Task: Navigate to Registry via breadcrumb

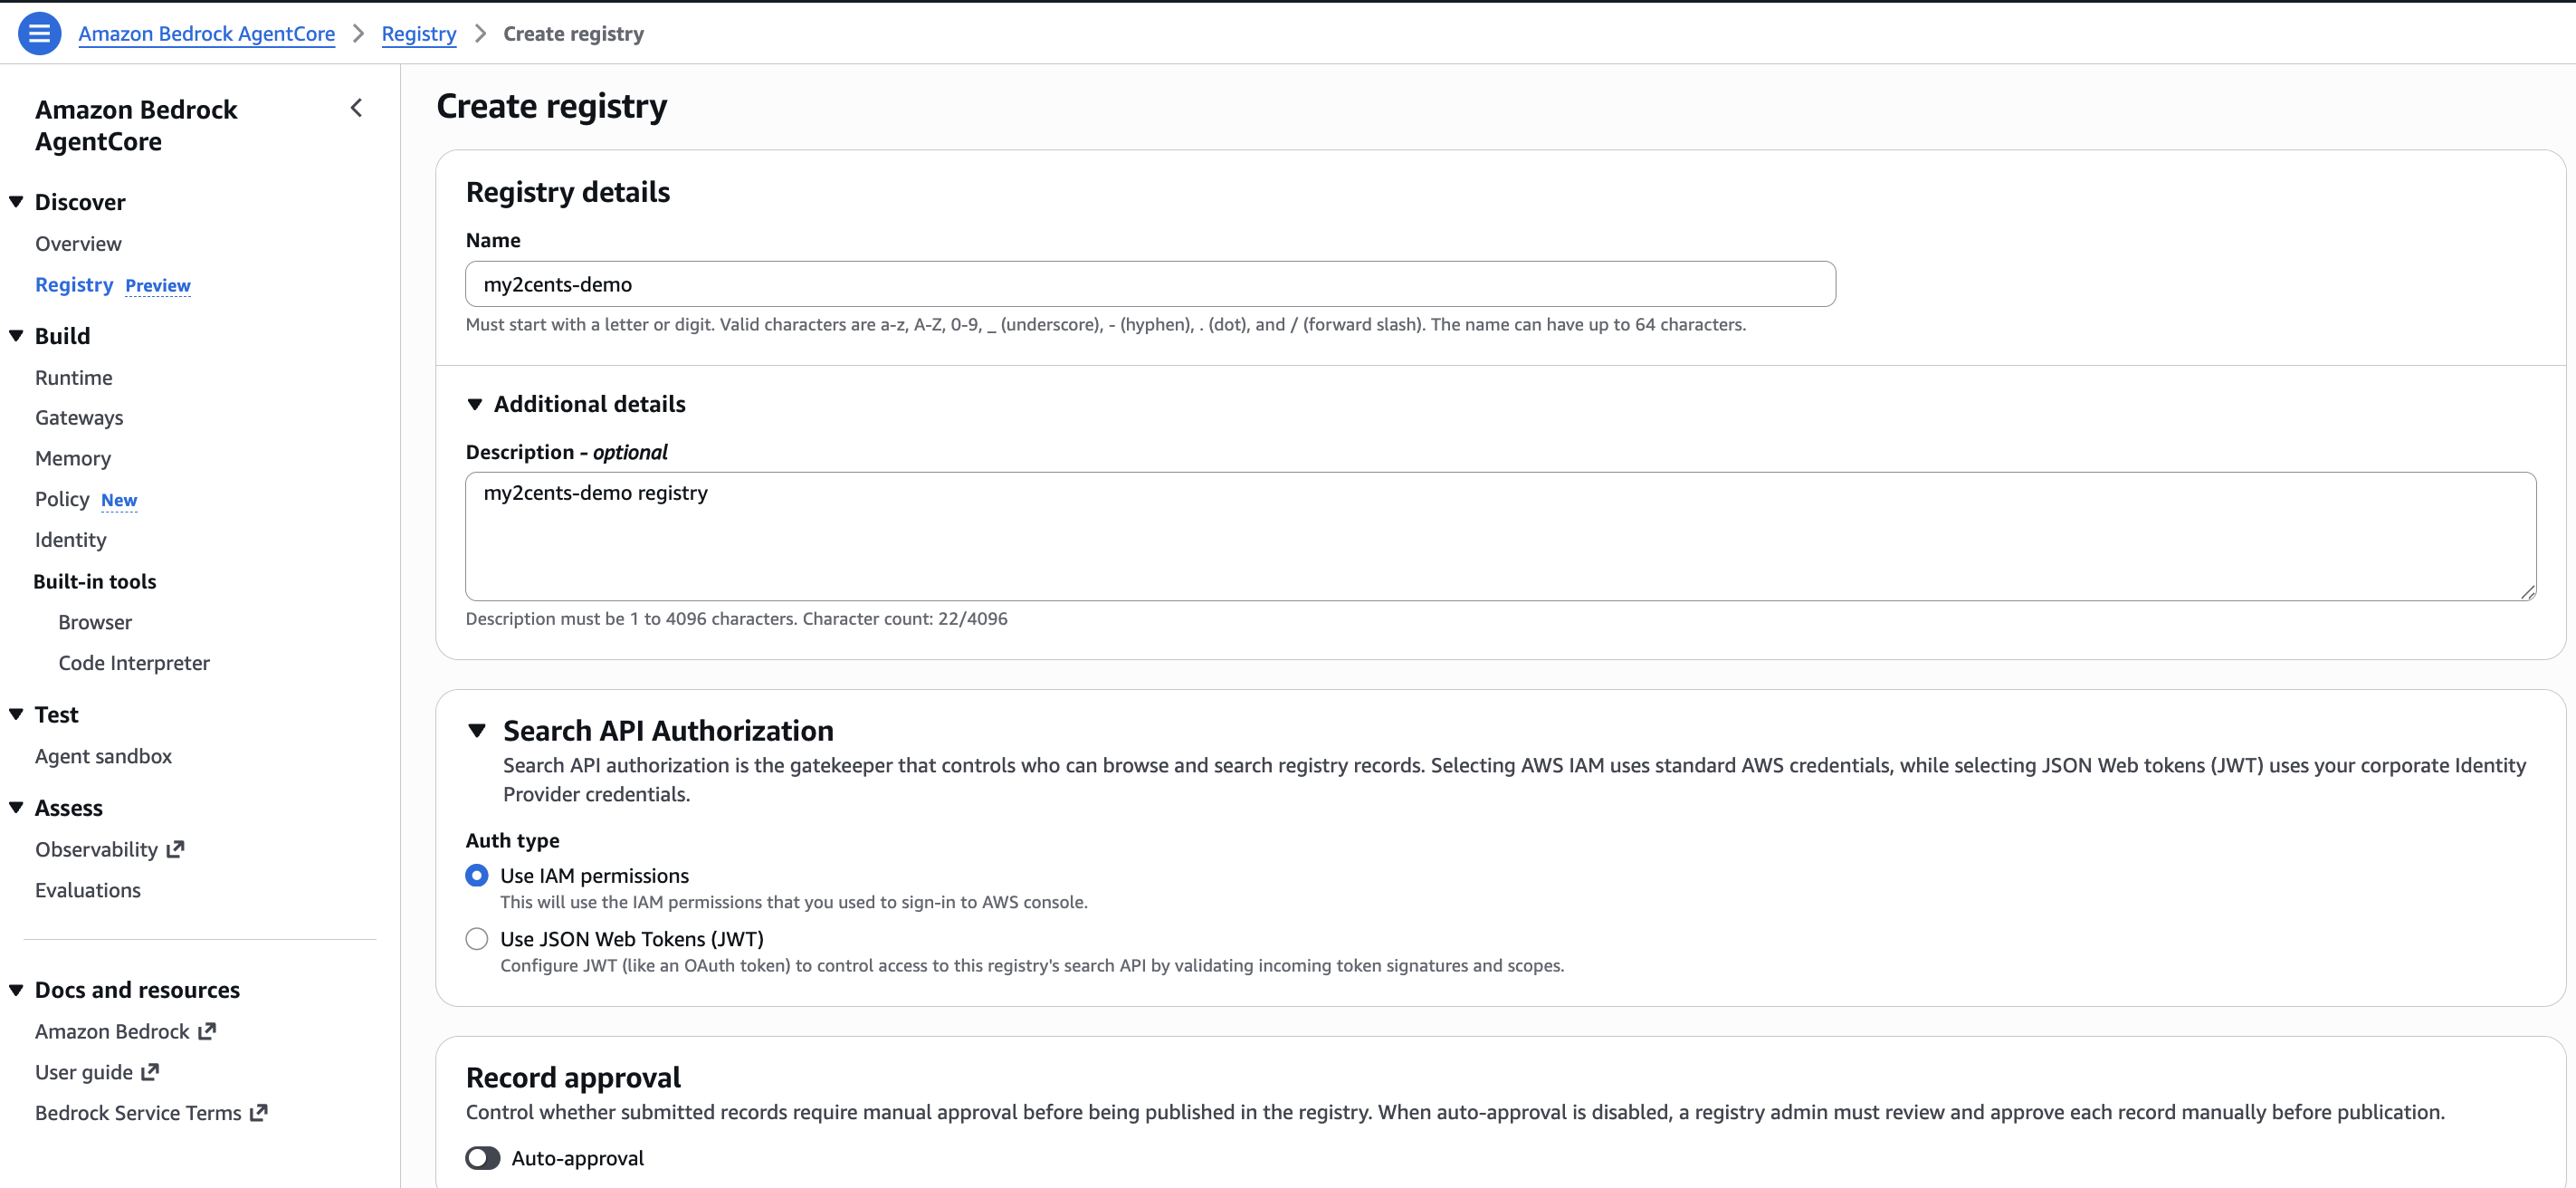Action: point(418,33)
